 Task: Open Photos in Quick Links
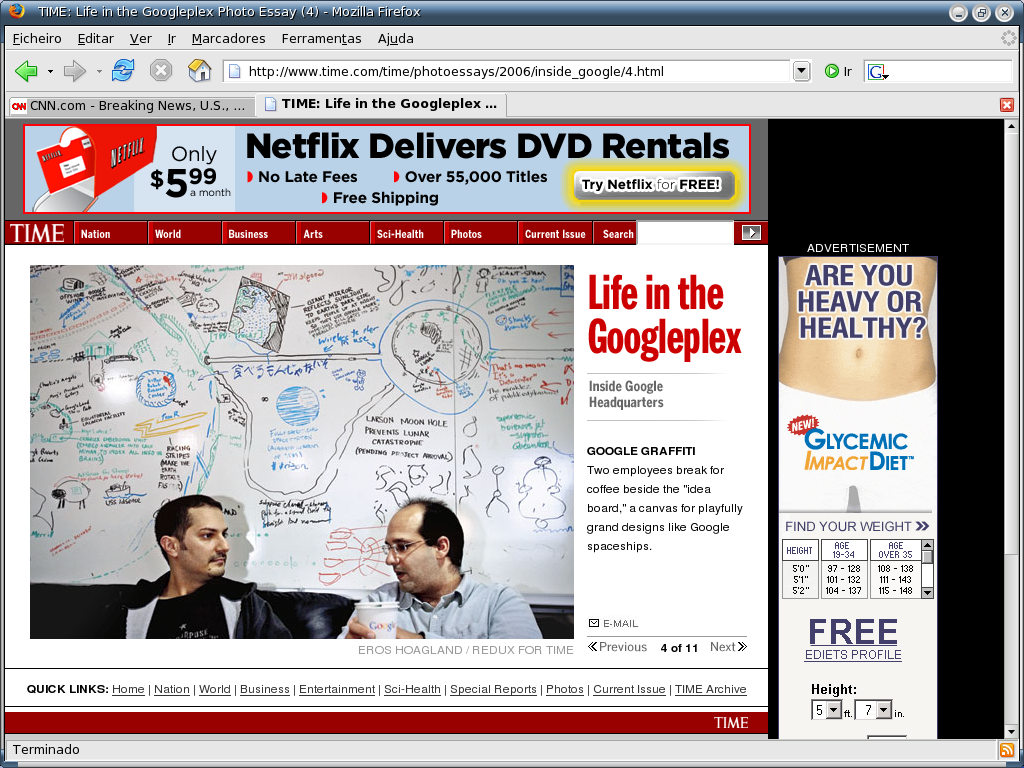565,689
